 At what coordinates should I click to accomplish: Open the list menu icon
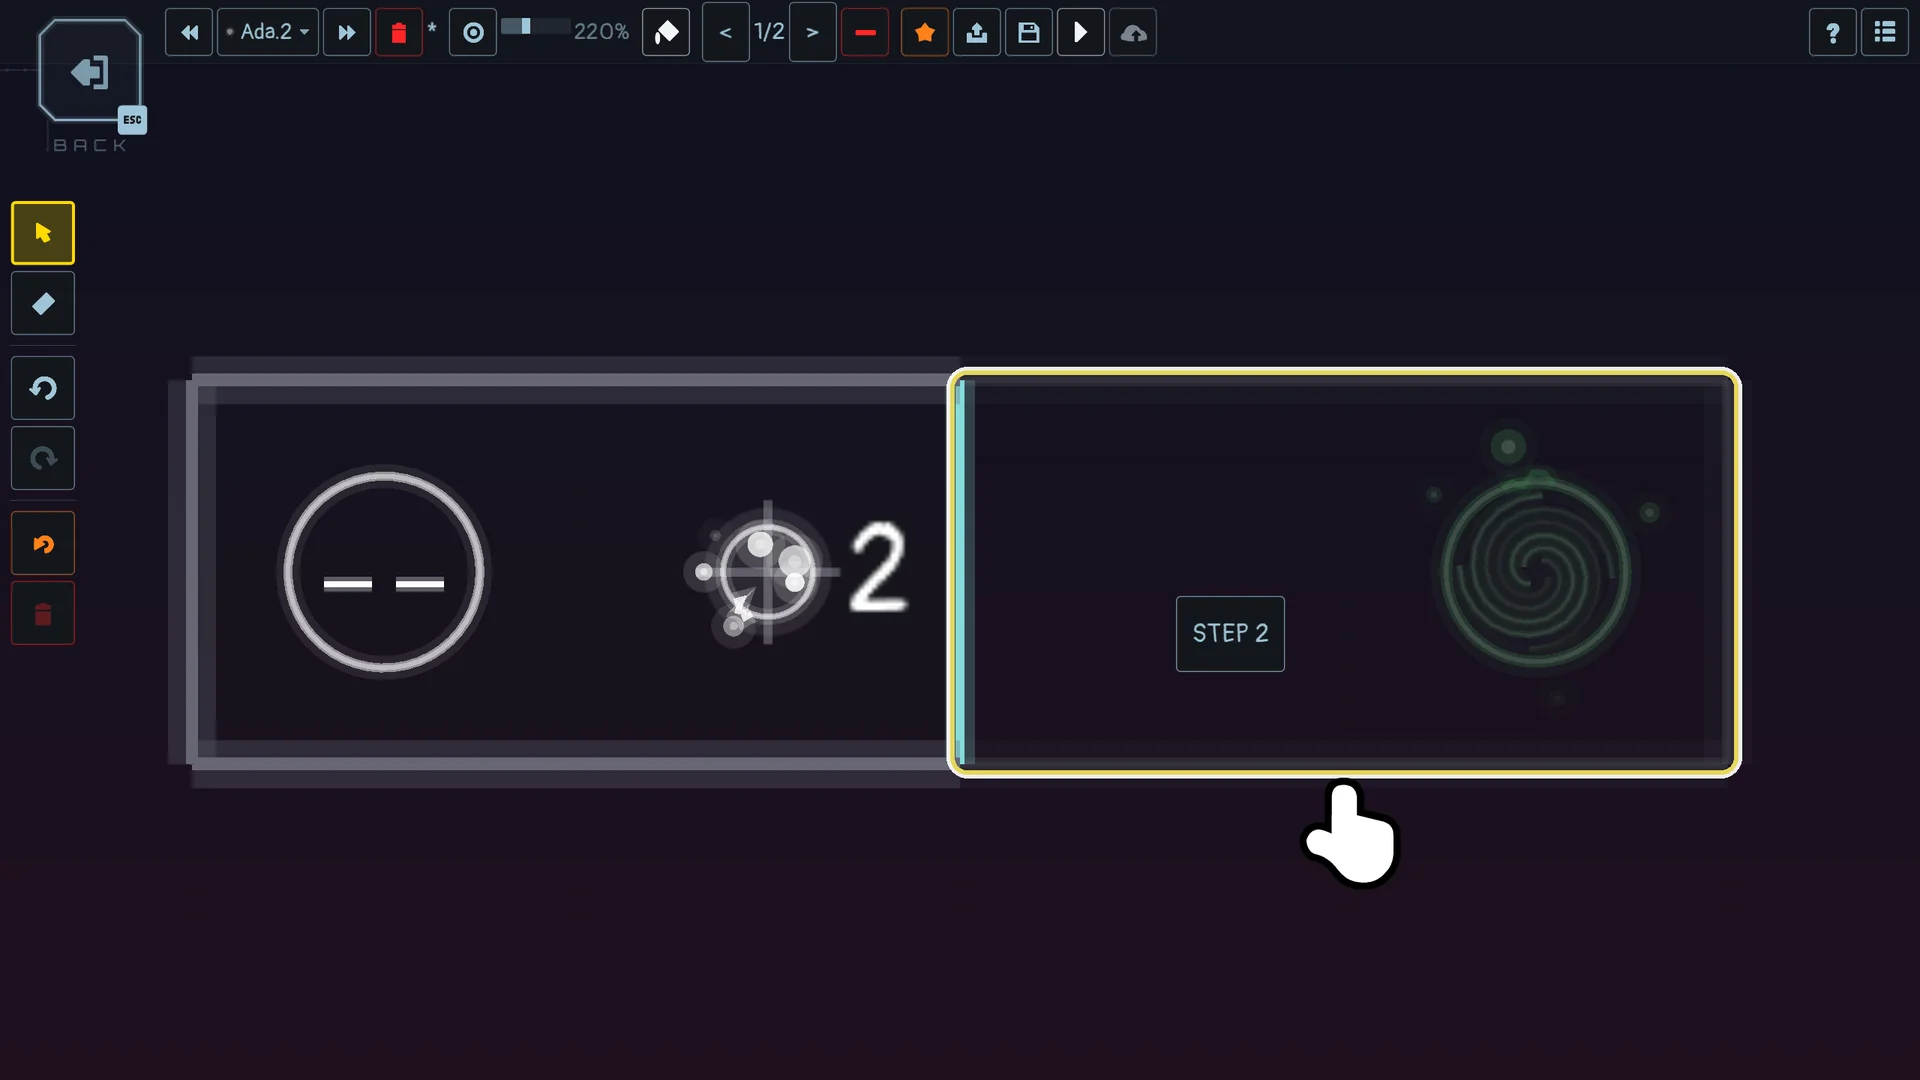1885,32
